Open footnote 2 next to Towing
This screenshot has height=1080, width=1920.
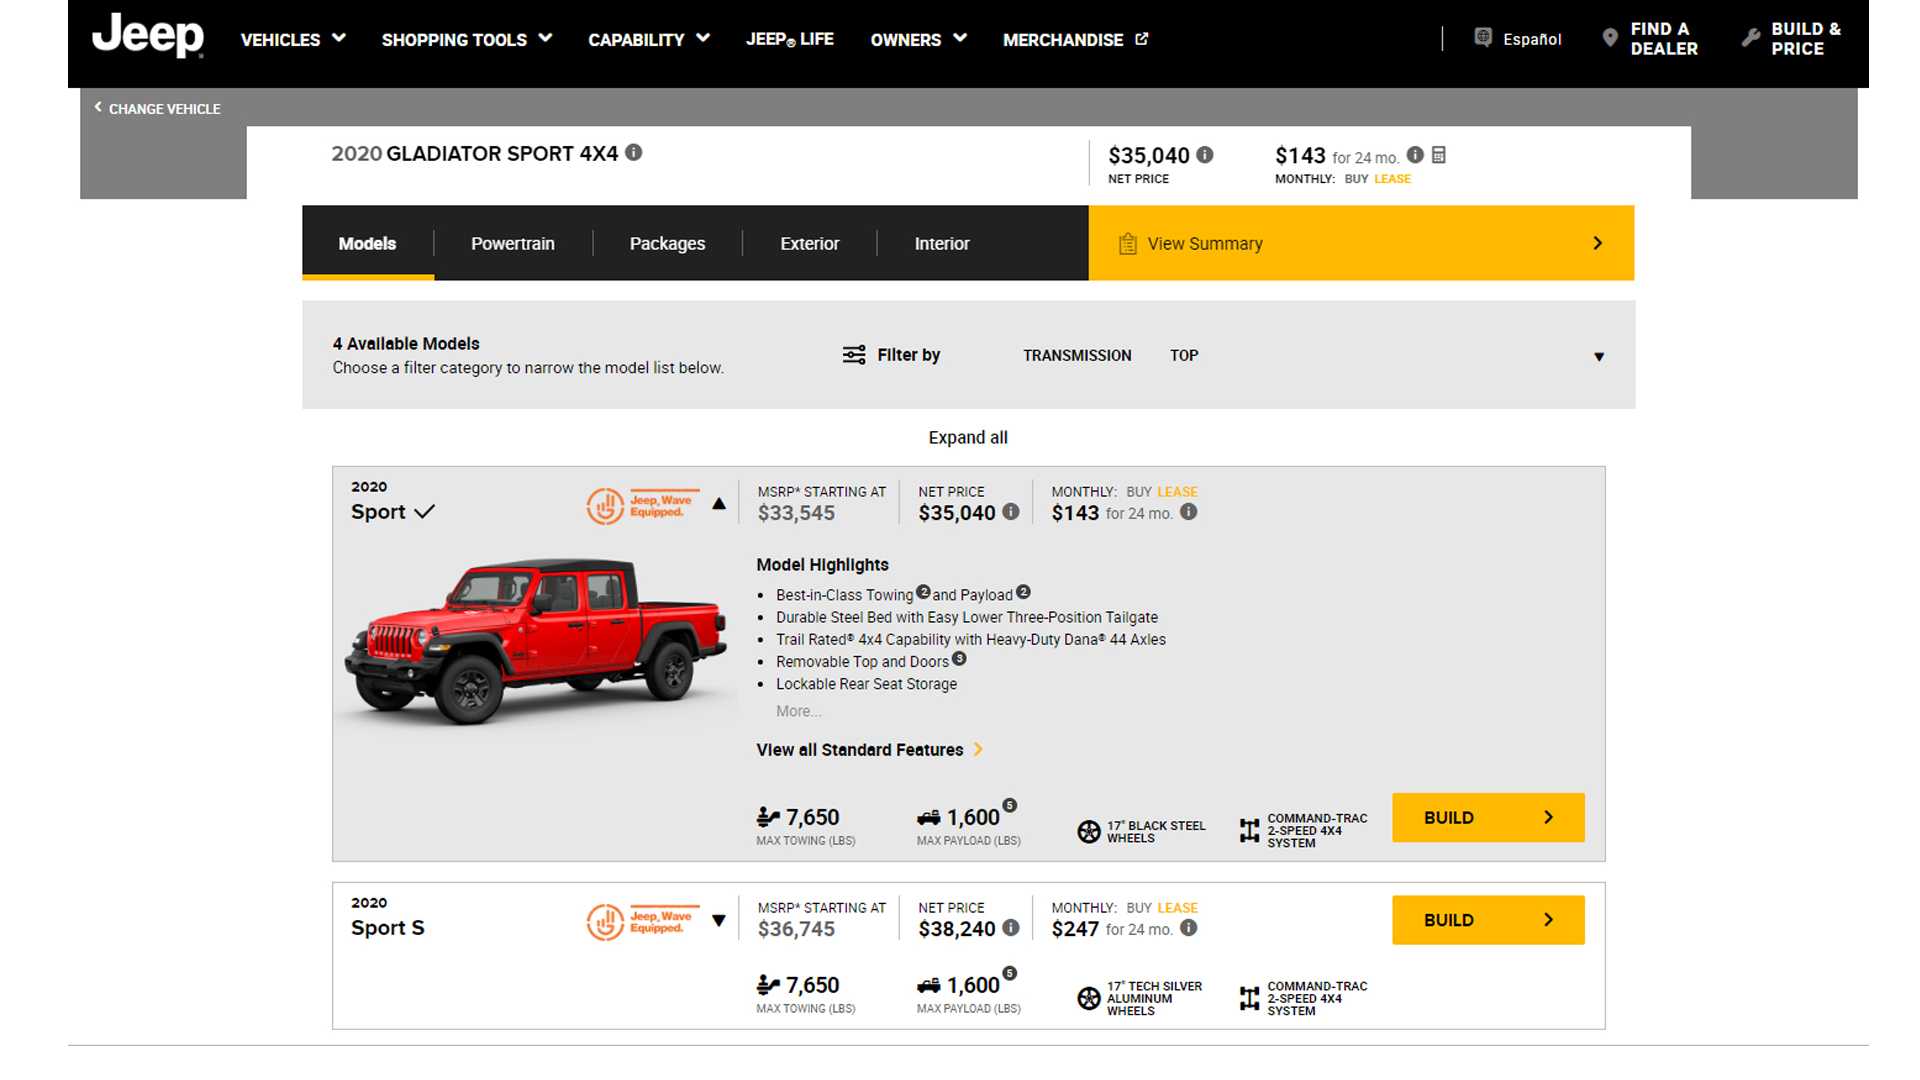coord(923,591)
